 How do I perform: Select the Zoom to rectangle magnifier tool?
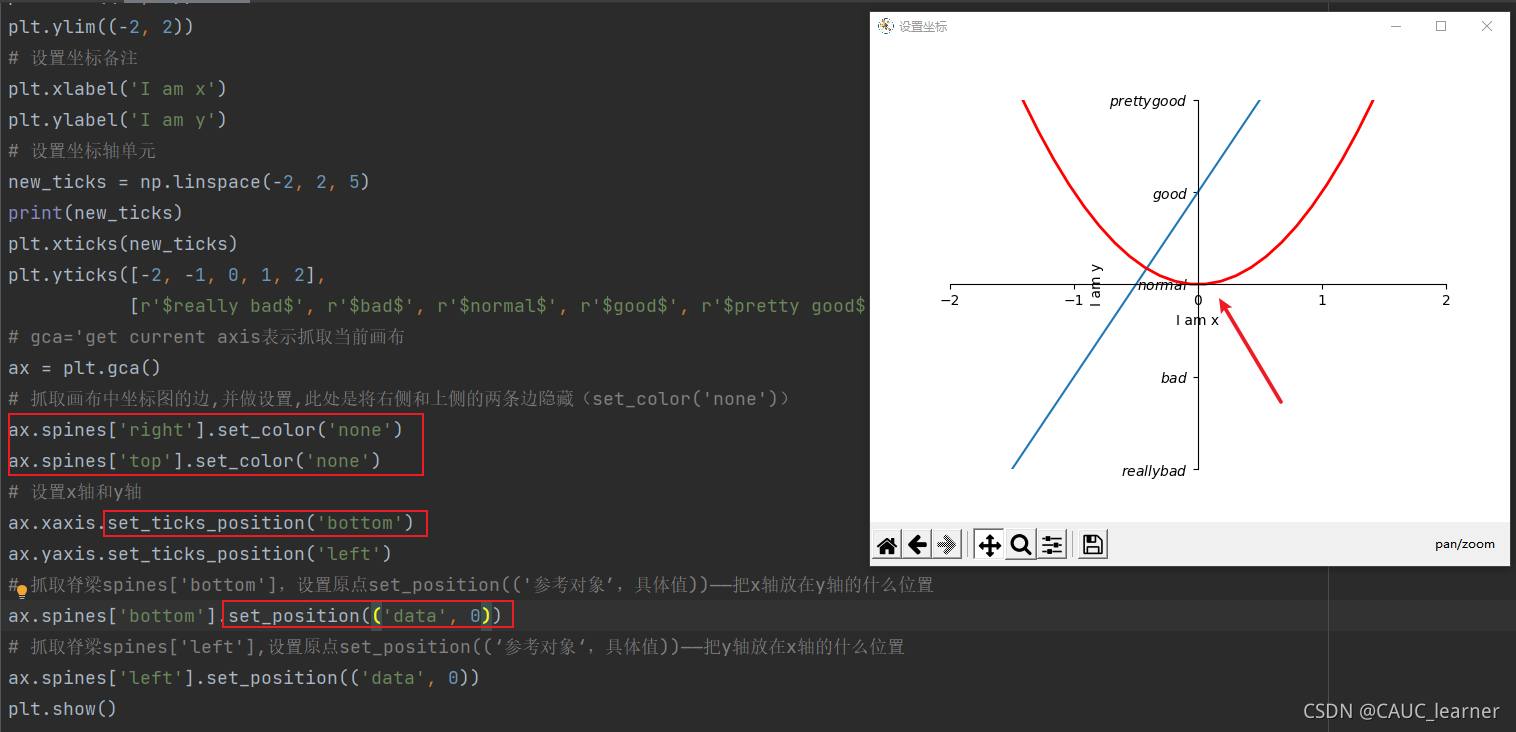point(1021,545)
